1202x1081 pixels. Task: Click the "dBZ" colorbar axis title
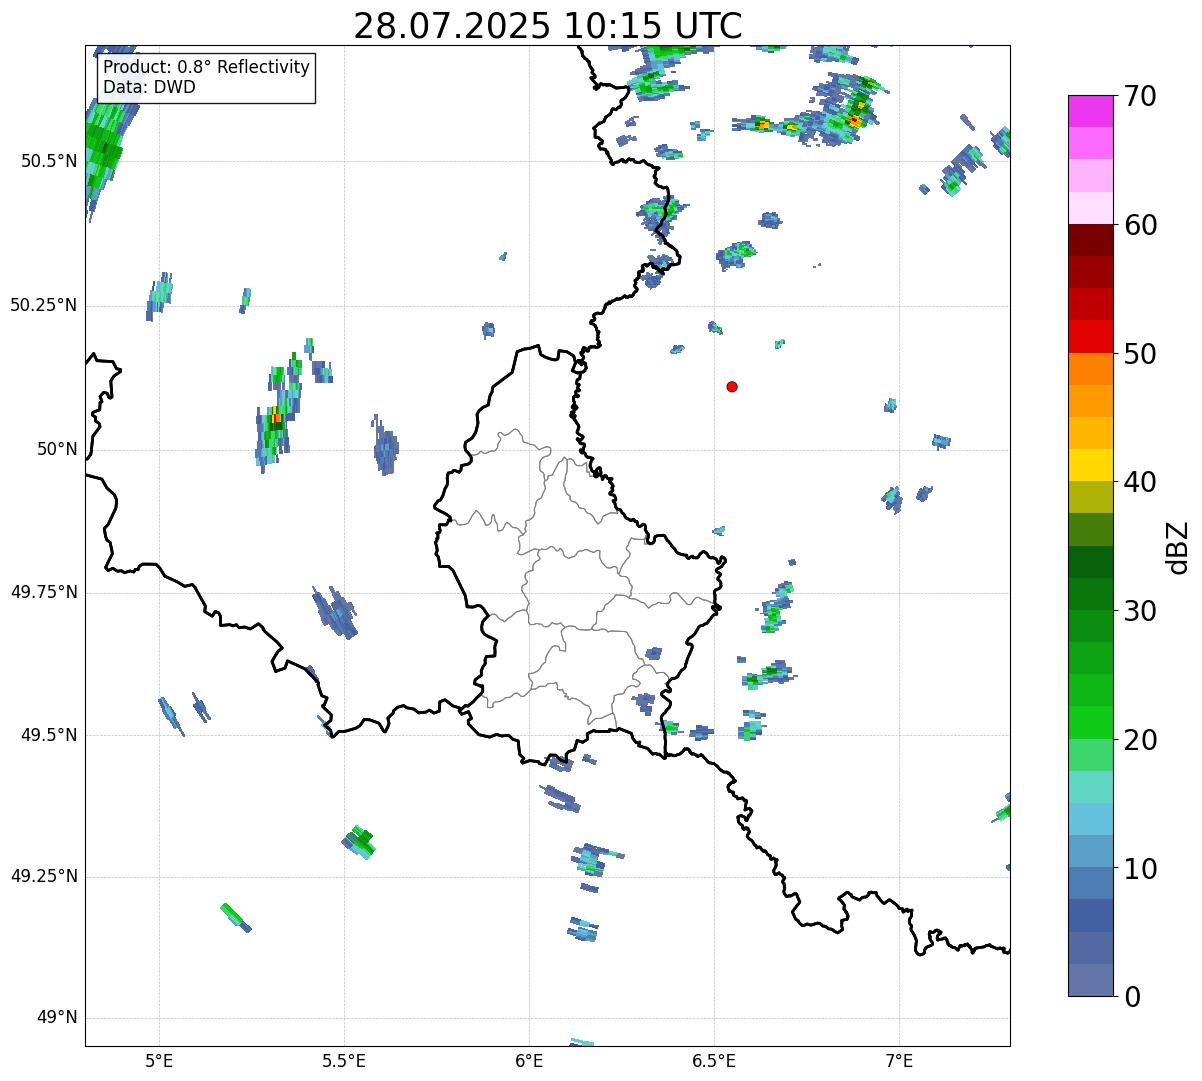coord(1178,547)
